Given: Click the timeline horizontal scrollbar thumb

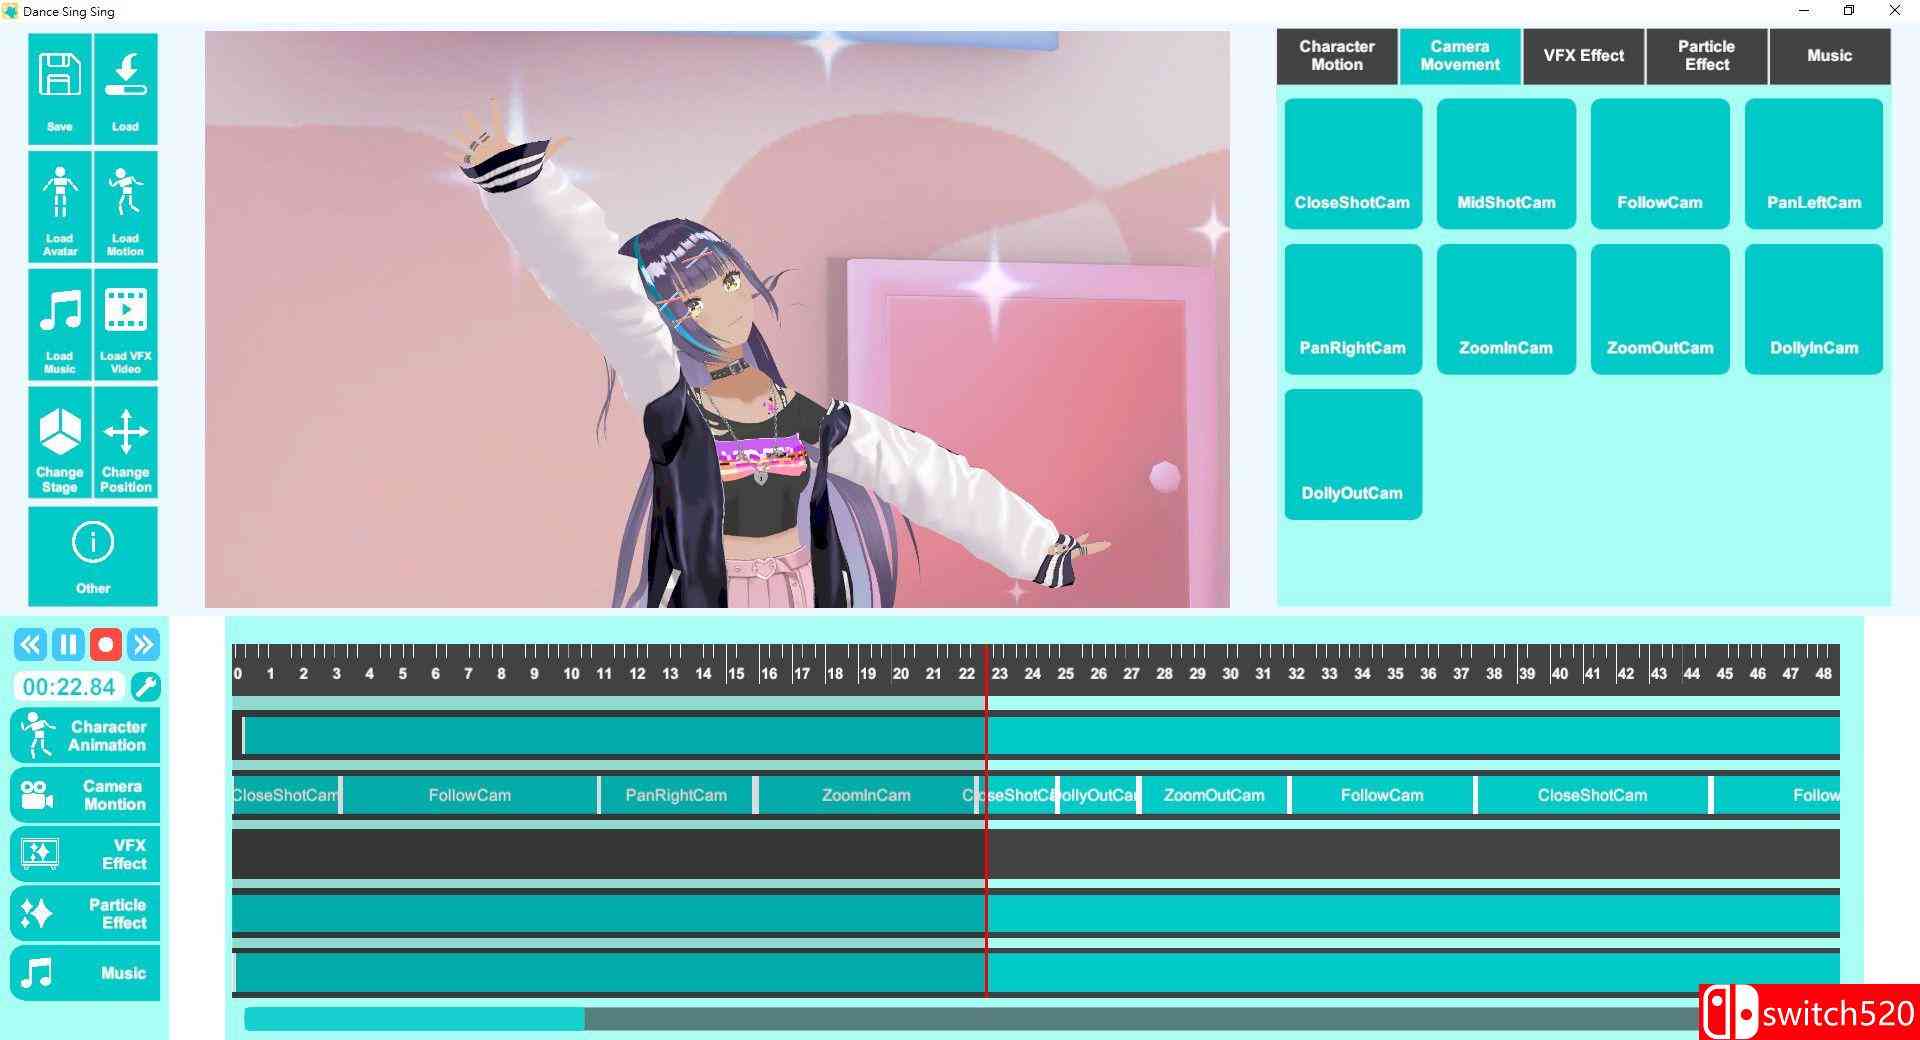Looking at the screenshot, I should (415, 1019).
